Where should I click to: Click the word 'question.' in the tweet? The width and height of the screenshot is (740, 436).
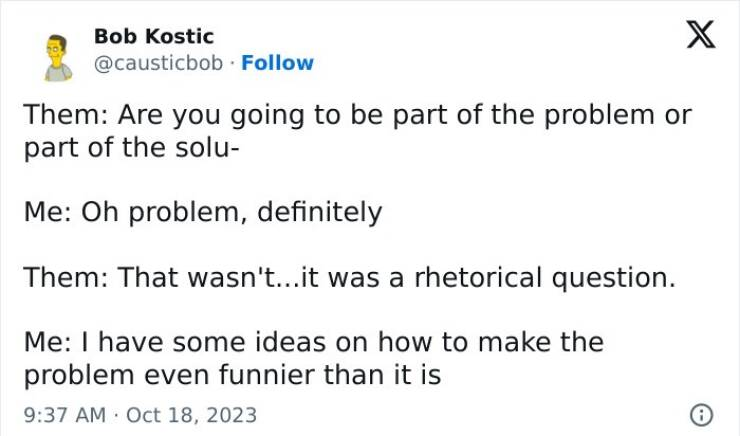614,278
